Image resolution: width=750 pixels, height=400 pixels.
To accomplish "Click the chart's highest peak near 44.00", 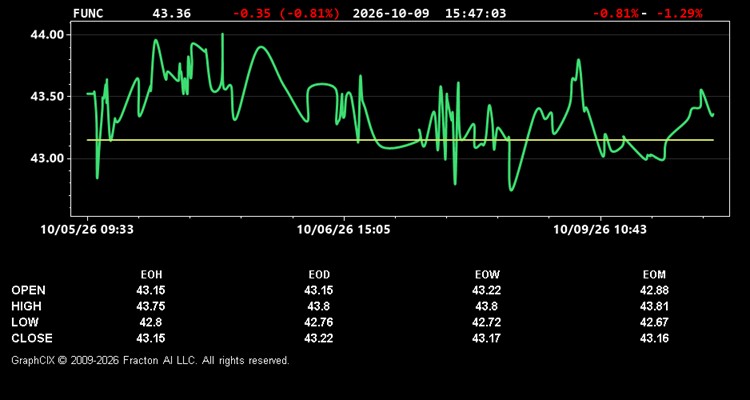I will [222, 34].
